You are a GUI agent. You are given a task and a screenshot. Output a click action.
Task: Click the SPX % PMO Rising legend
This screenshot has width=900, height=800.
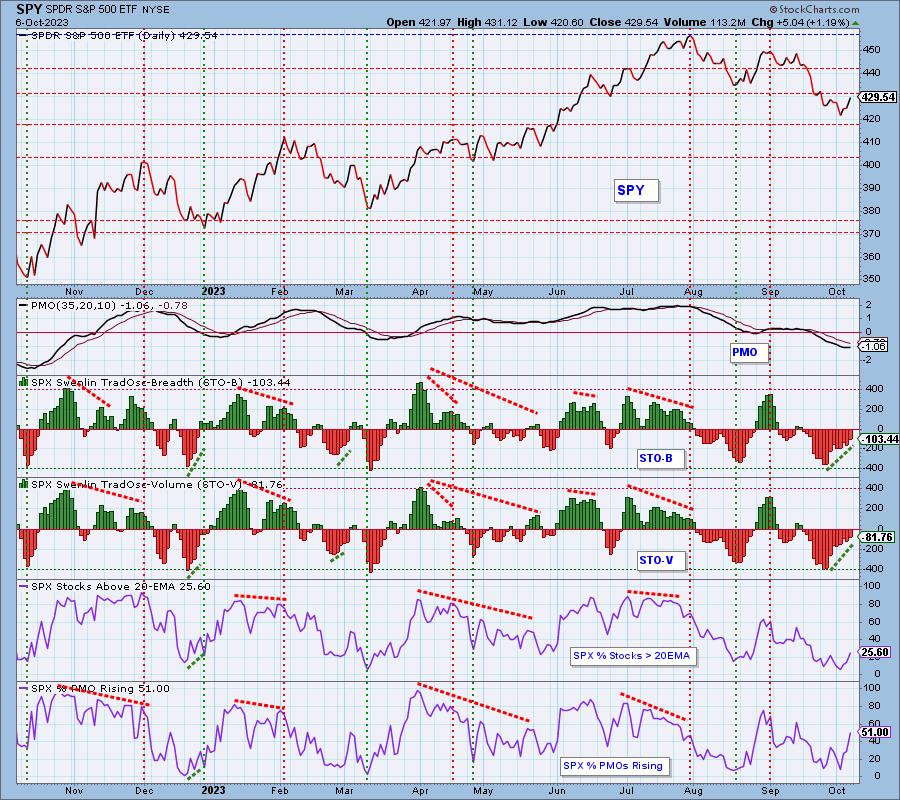coord(95,689)
